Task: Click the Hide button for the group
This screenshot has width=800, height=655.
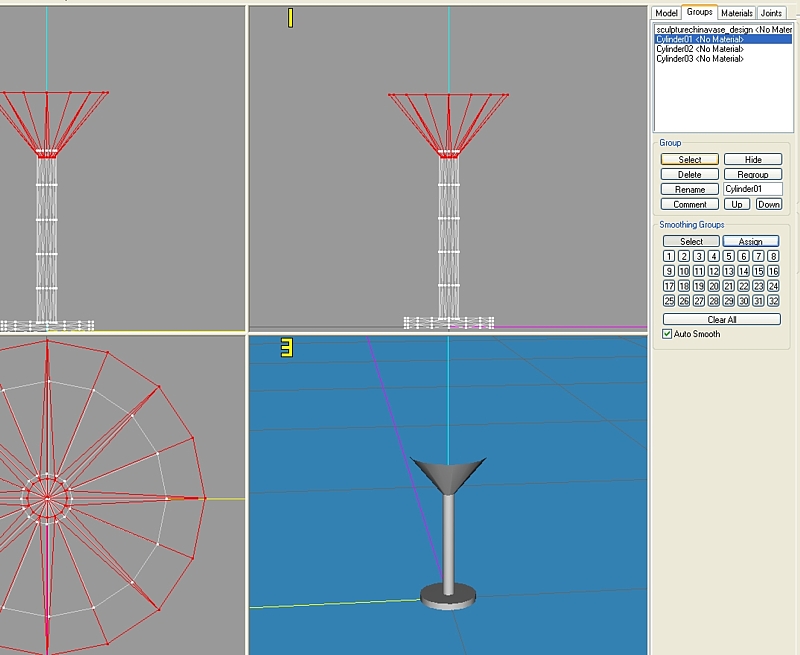Action: (753, 159)
